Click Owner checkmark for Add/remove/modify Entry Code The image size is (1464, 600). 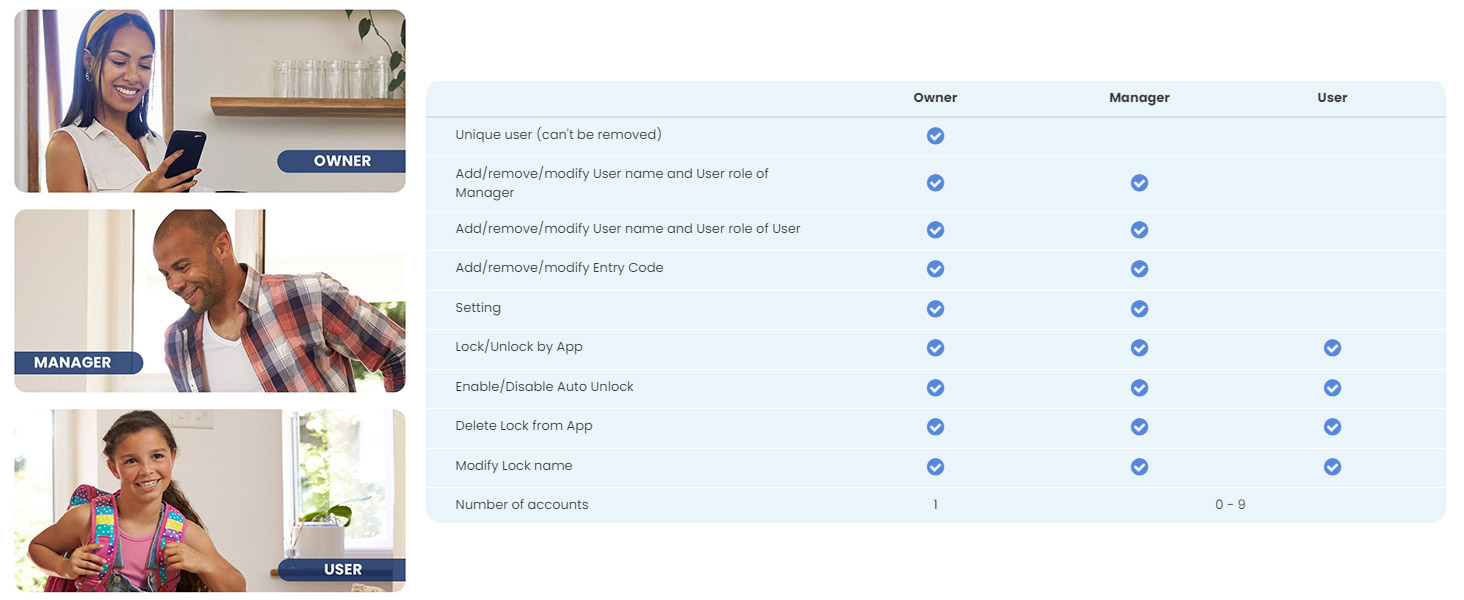click(935, 269)
